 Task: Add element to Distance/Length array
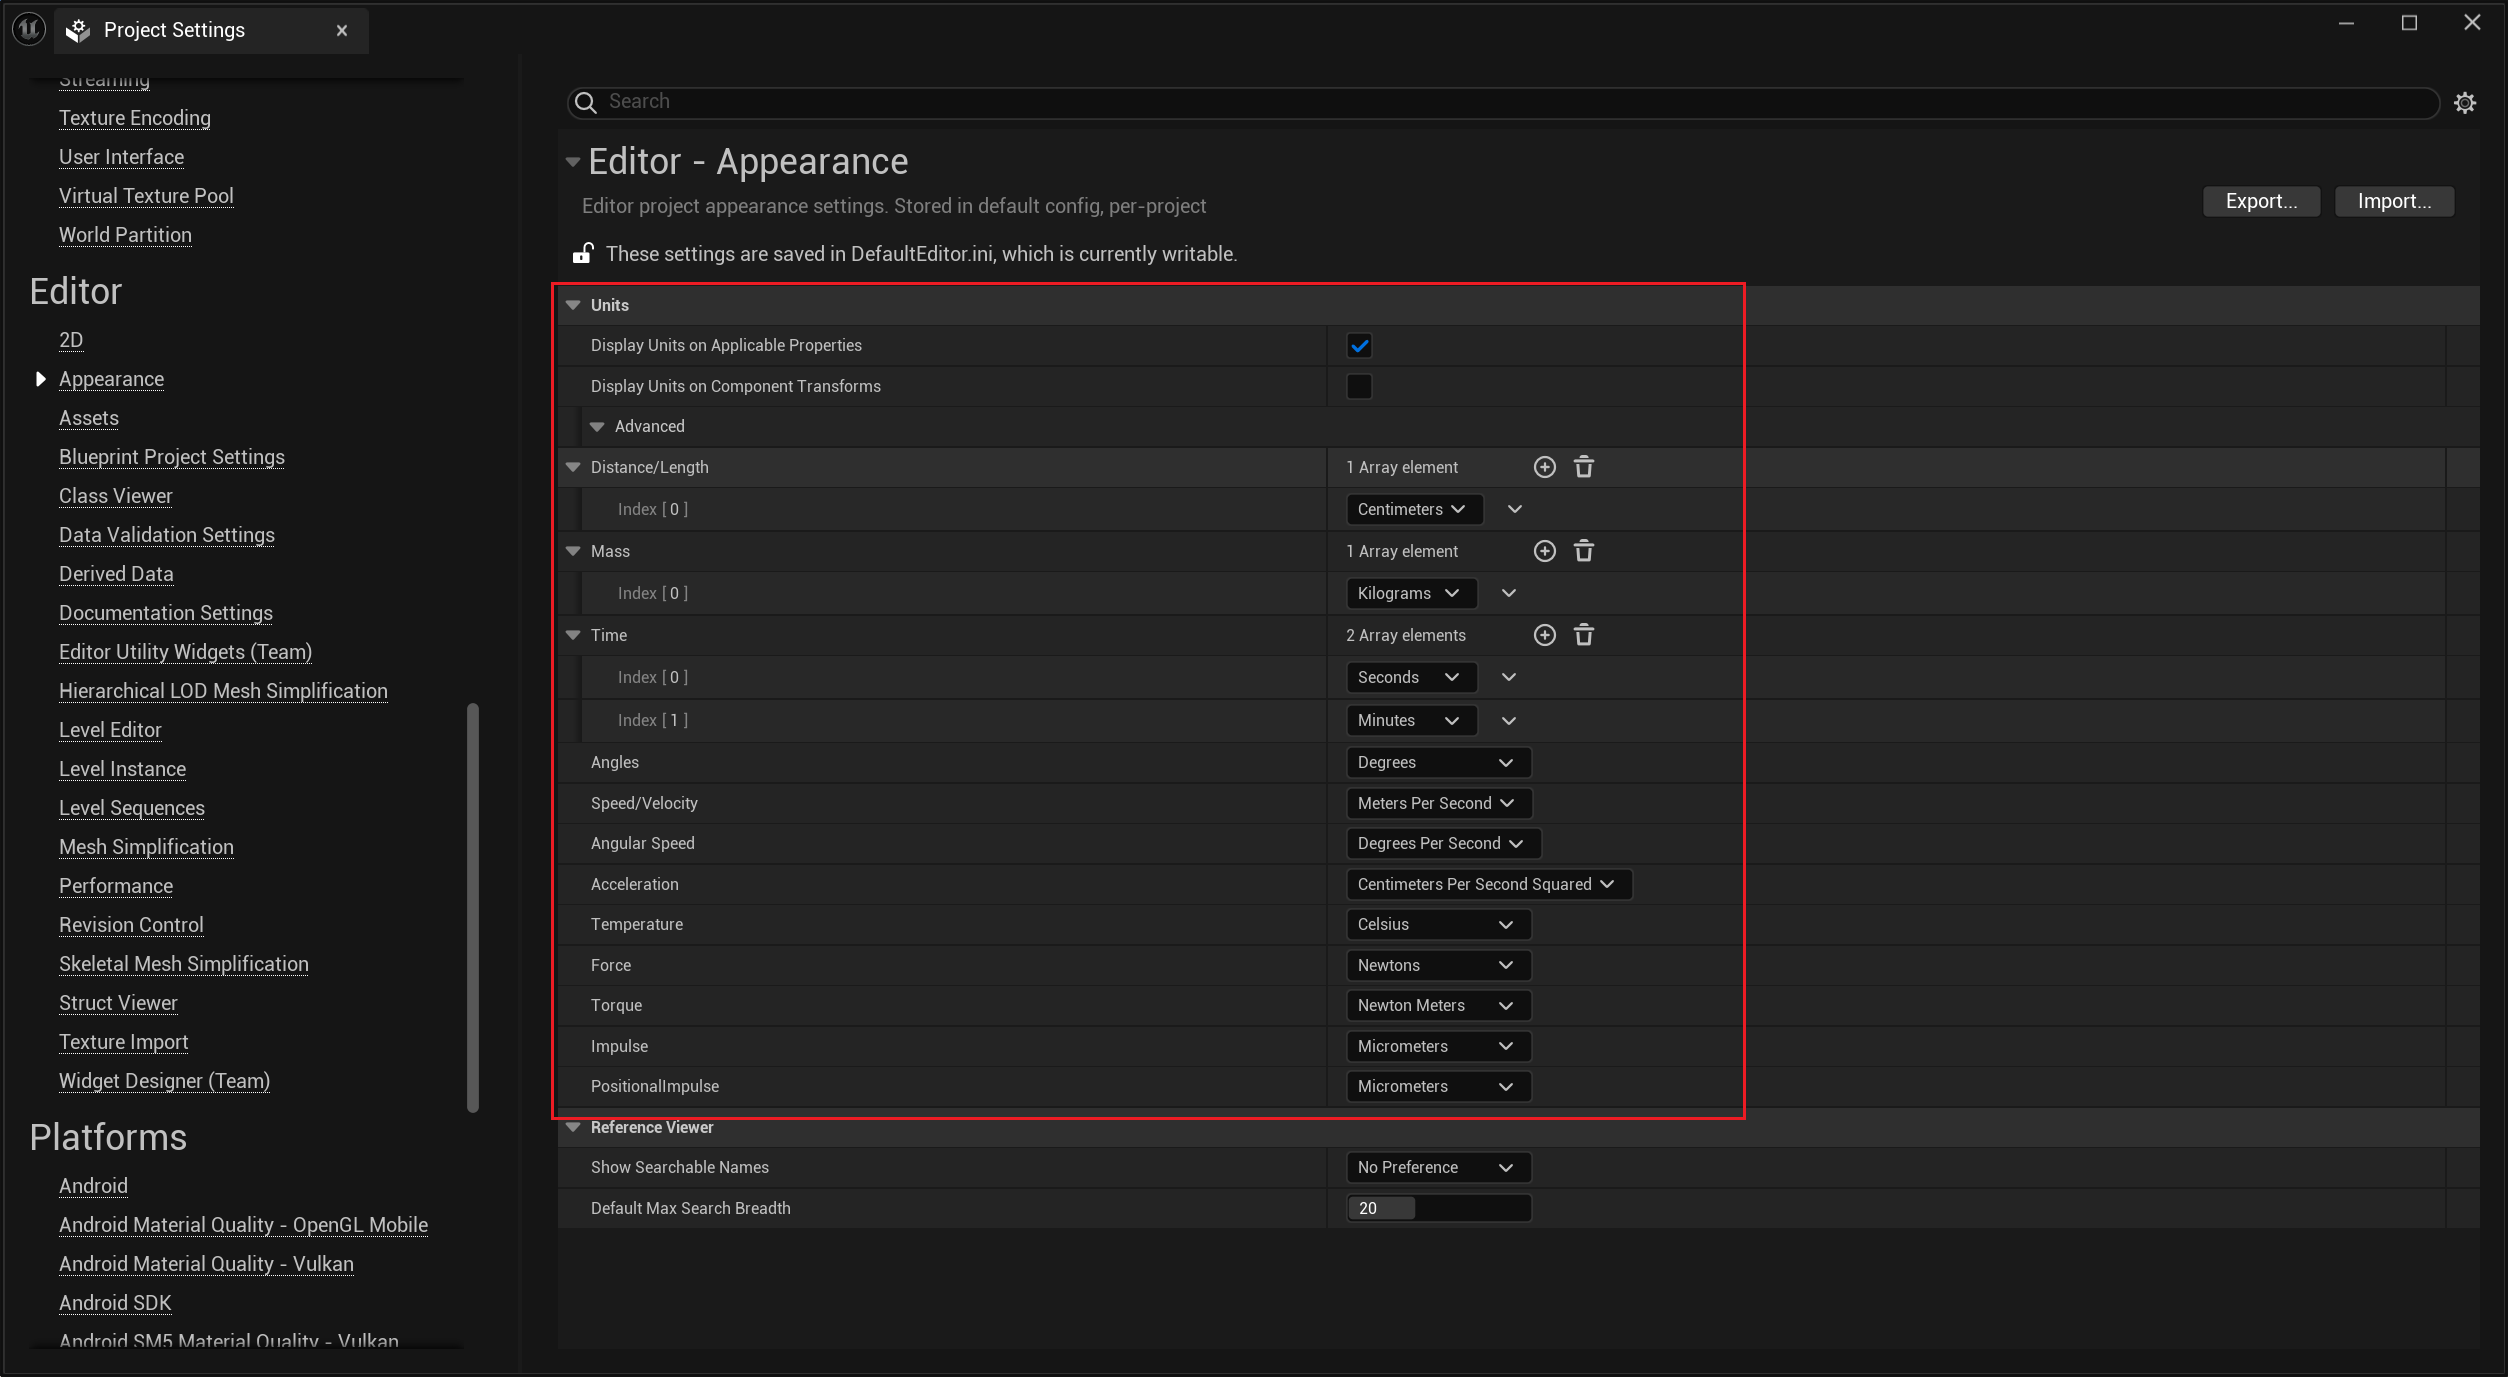click(x=1544, y=467)
